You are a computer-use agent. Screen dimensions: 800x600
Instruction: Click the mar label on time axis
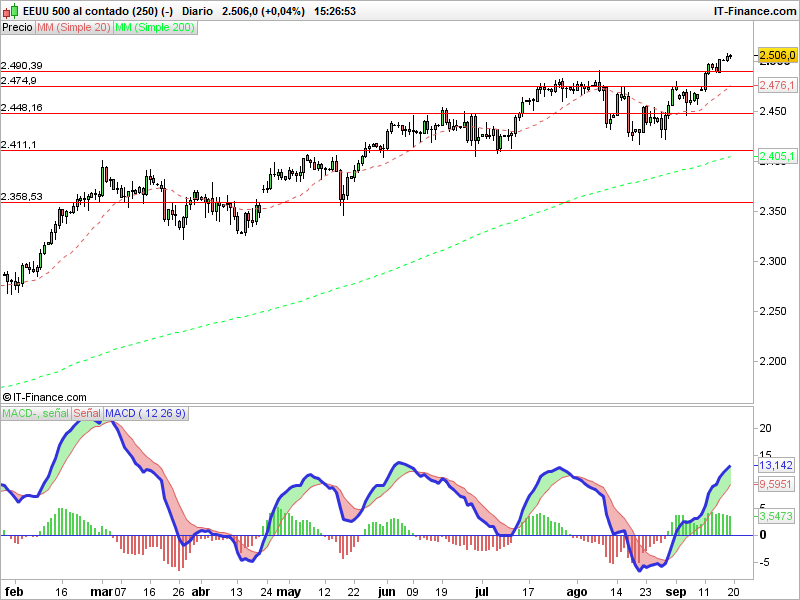point(102,592)
